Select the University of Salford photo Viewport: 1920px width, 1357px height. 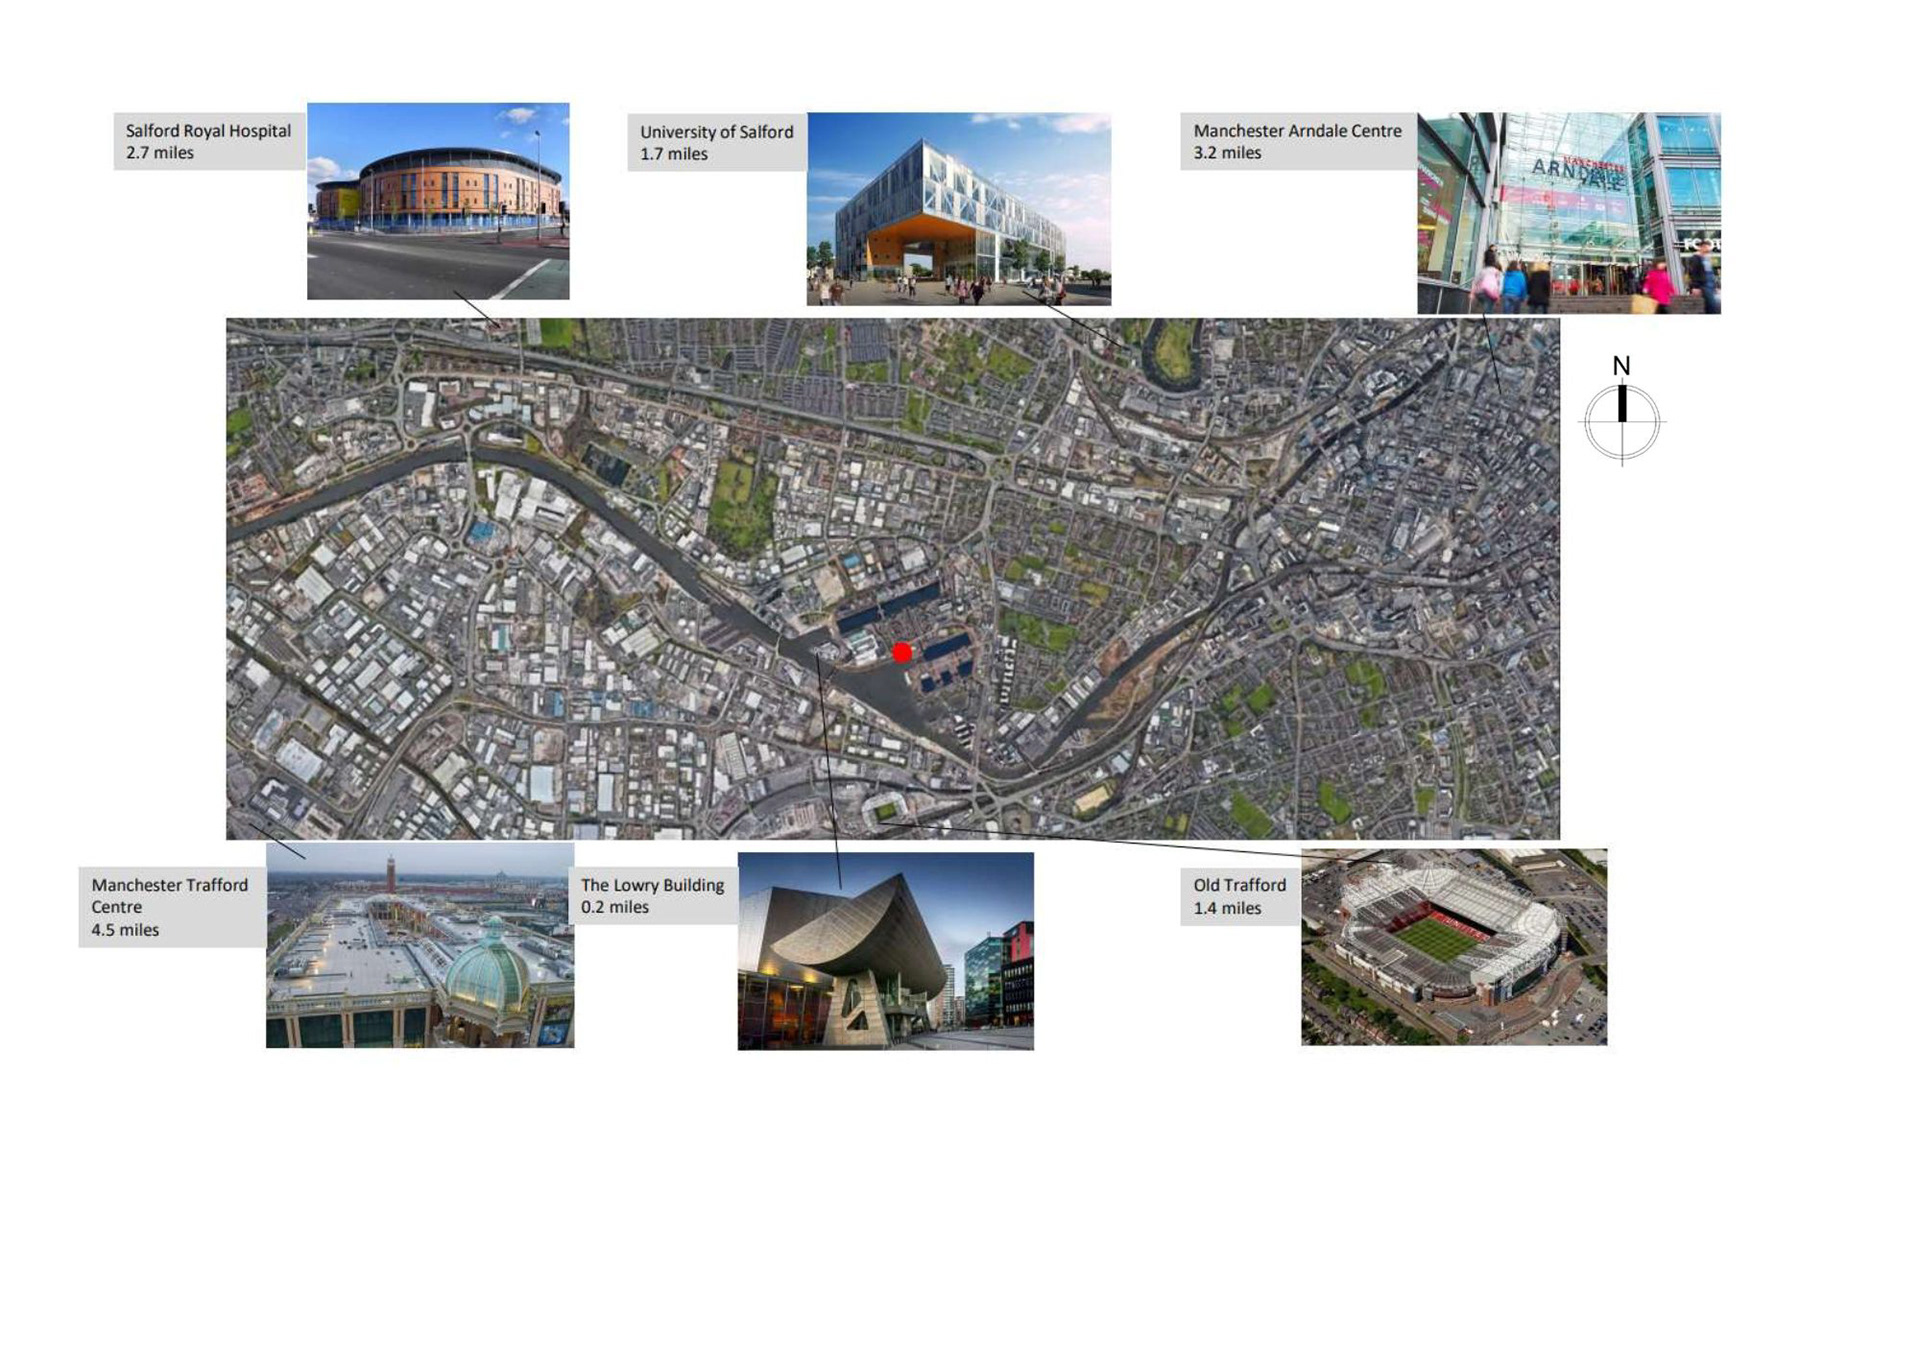958,208
